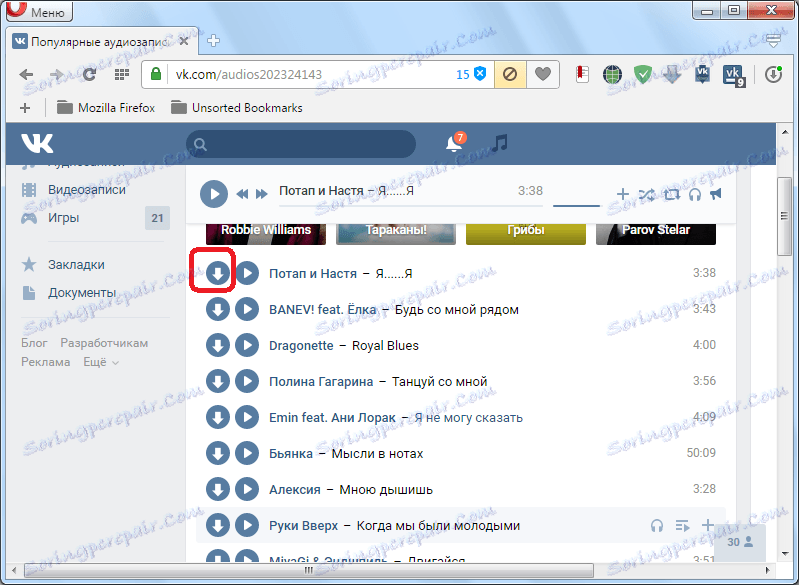Seek in the player progress bar
Viewport: 799px width, 585px height.
[411, 206]
